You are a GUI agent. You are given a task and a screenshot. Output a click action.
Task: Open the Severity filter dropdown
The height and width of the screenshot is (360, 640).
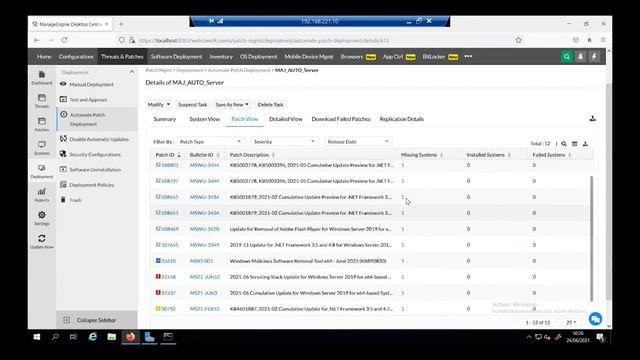tap(284, 142)
